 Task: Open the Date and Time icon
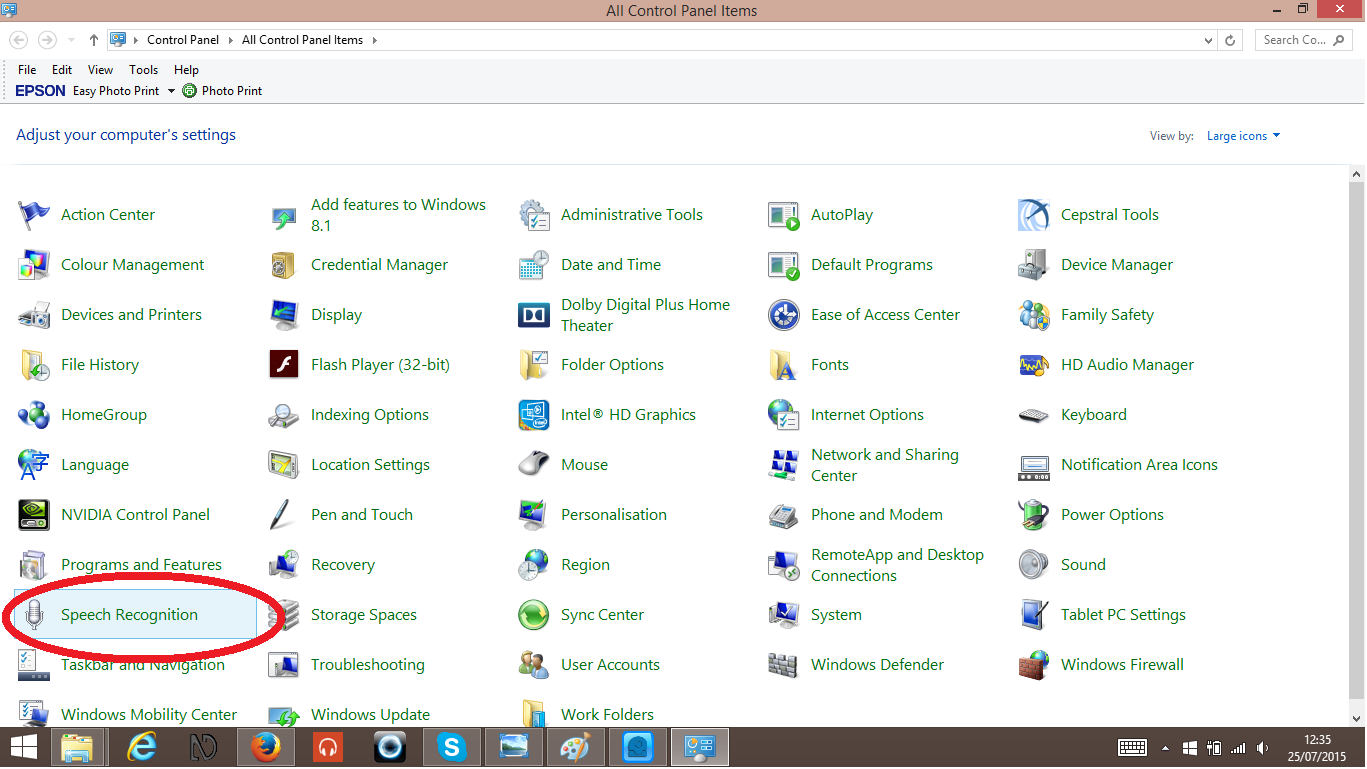pyautogui.click(x=534, y=265)
